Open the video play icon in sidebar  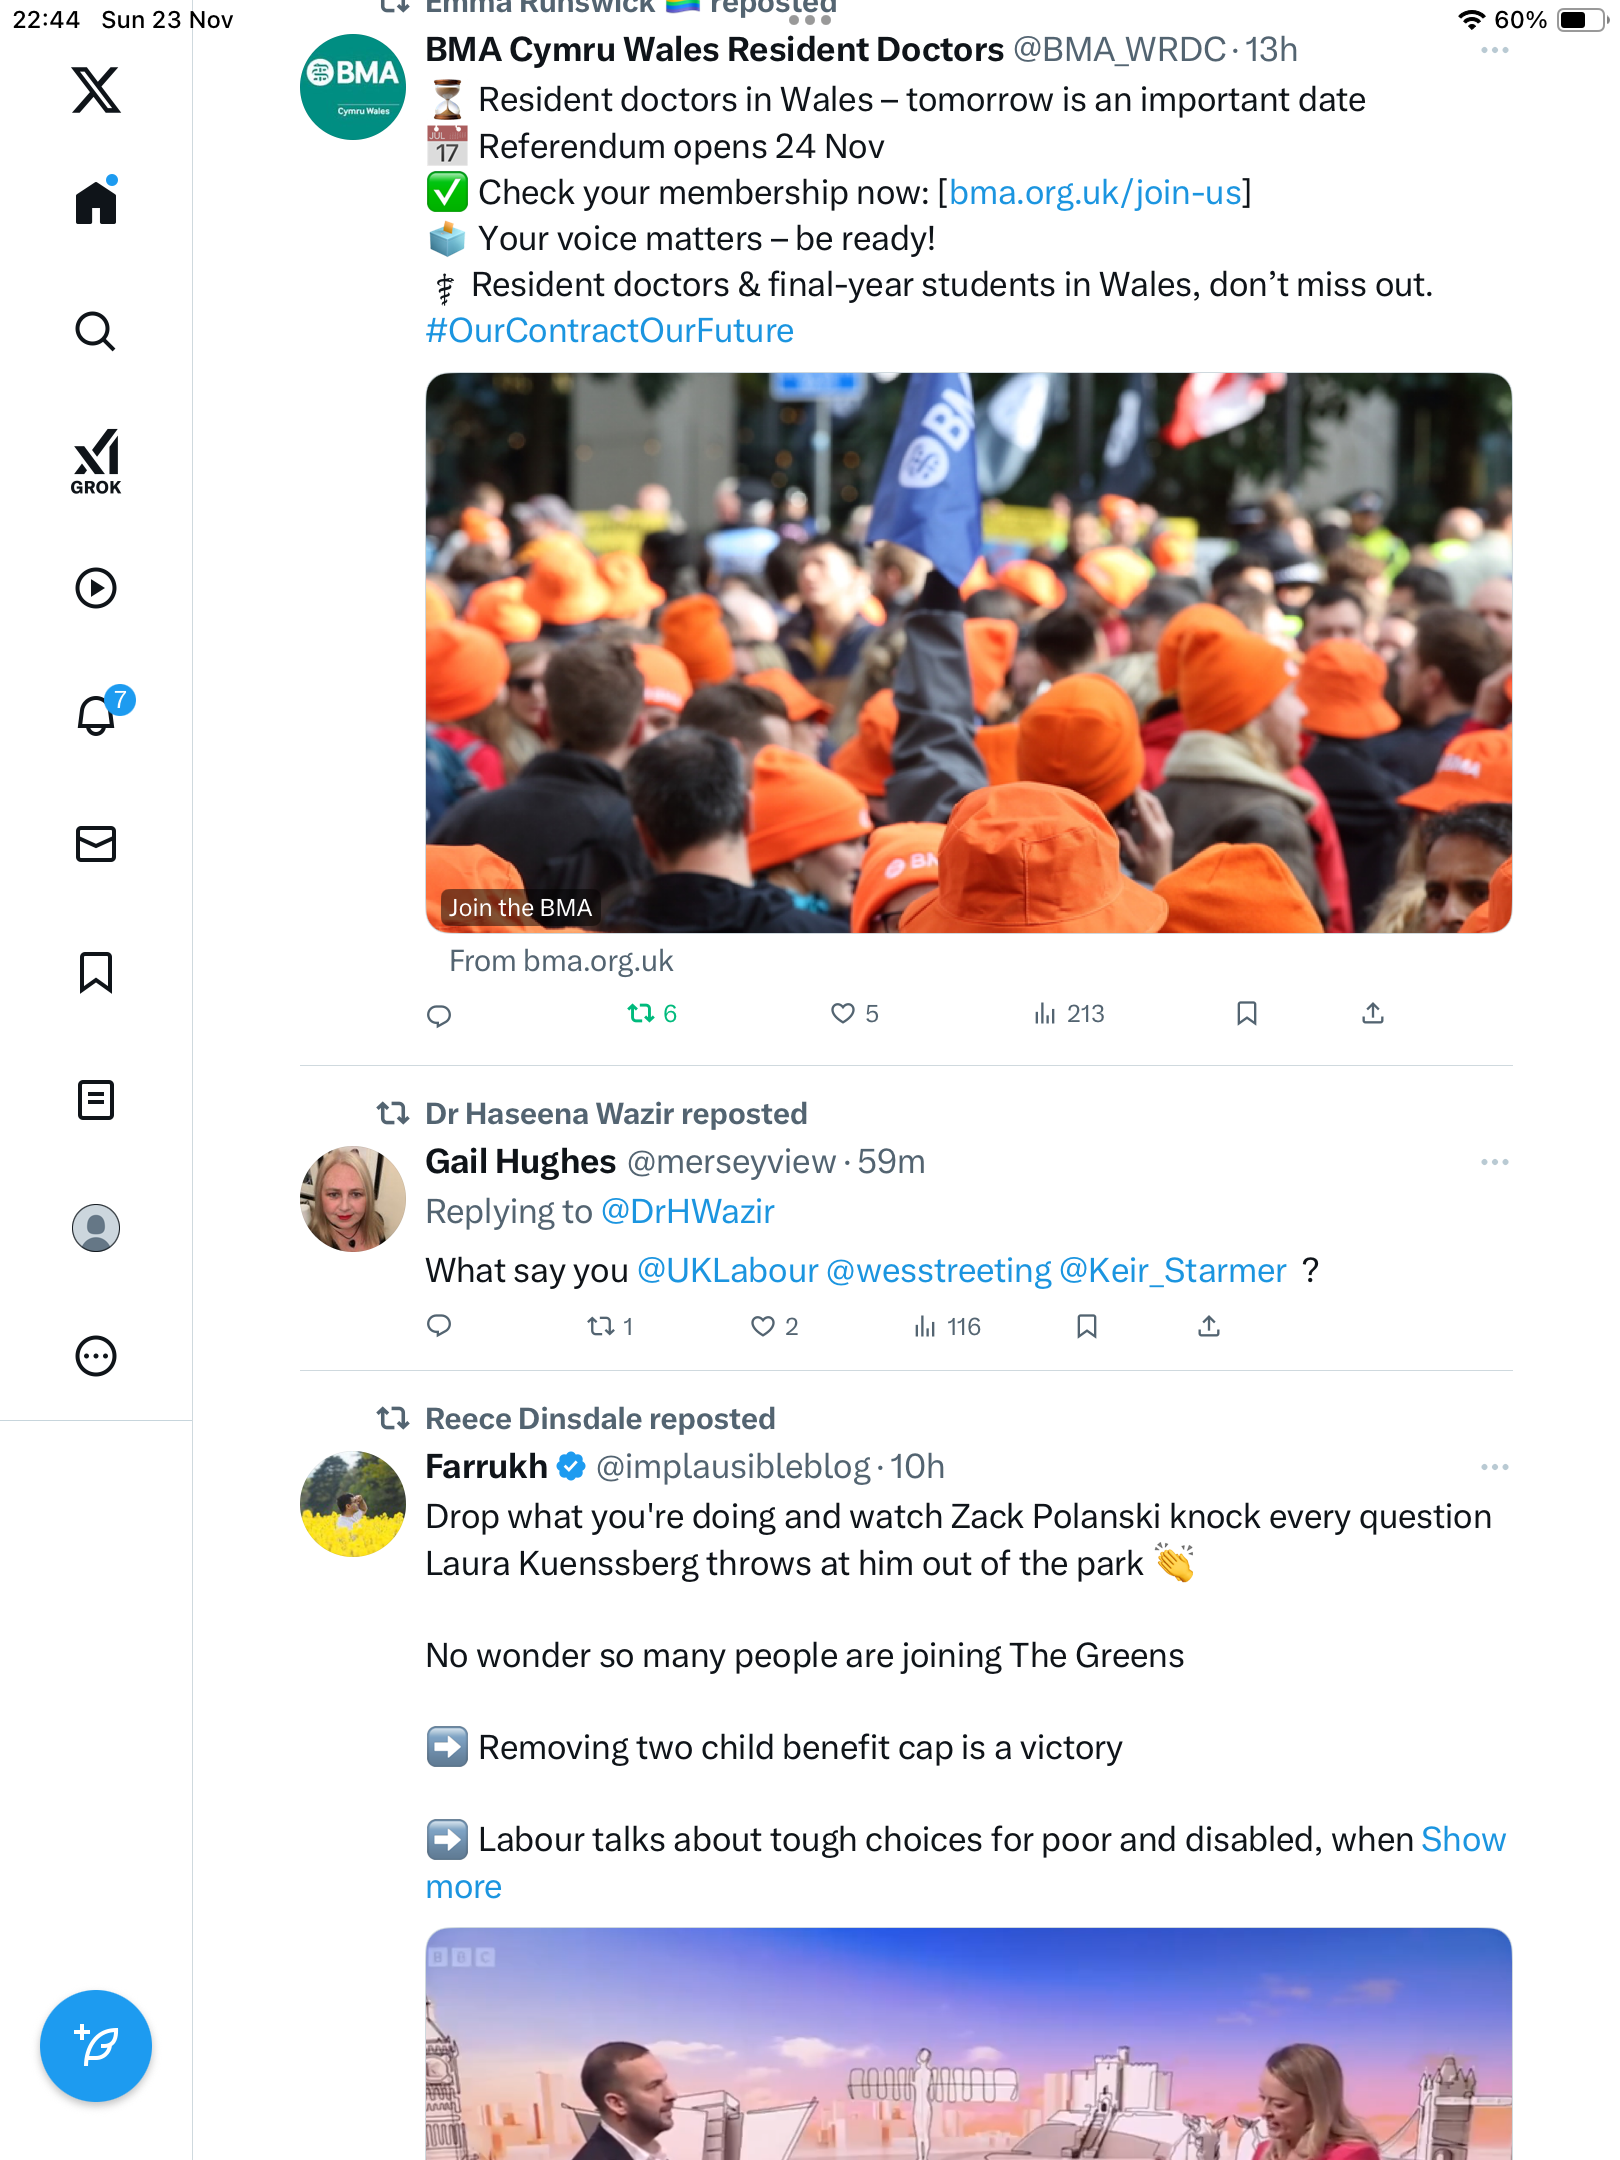click(96, 588)
